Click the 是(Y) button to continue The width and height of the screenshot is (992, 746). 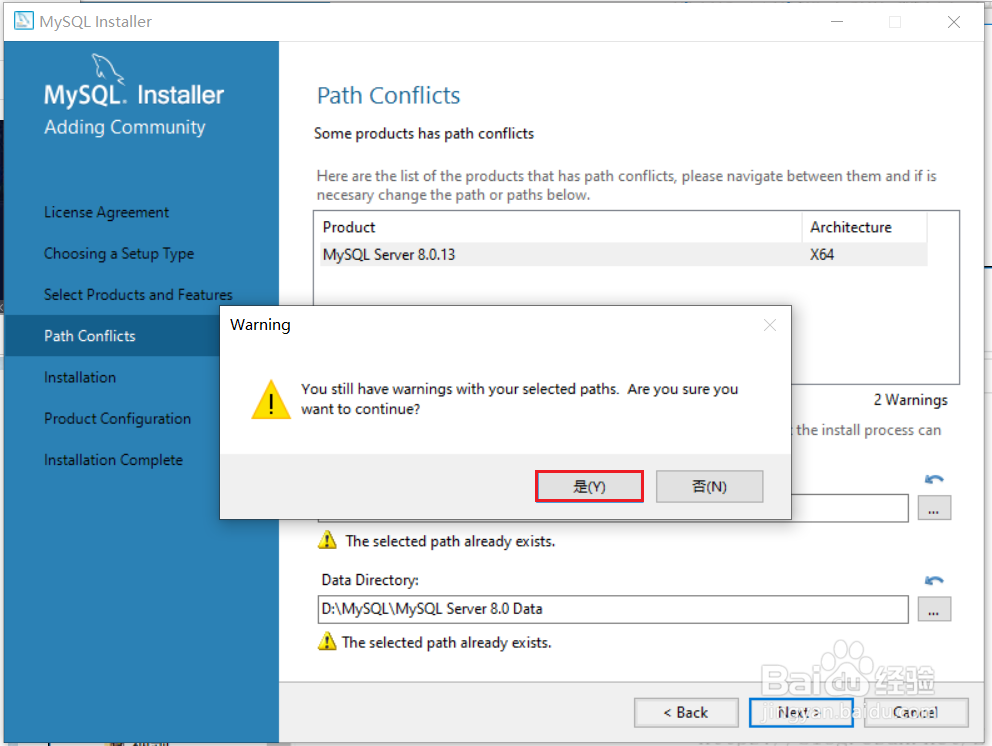click(x=589, y=486)
